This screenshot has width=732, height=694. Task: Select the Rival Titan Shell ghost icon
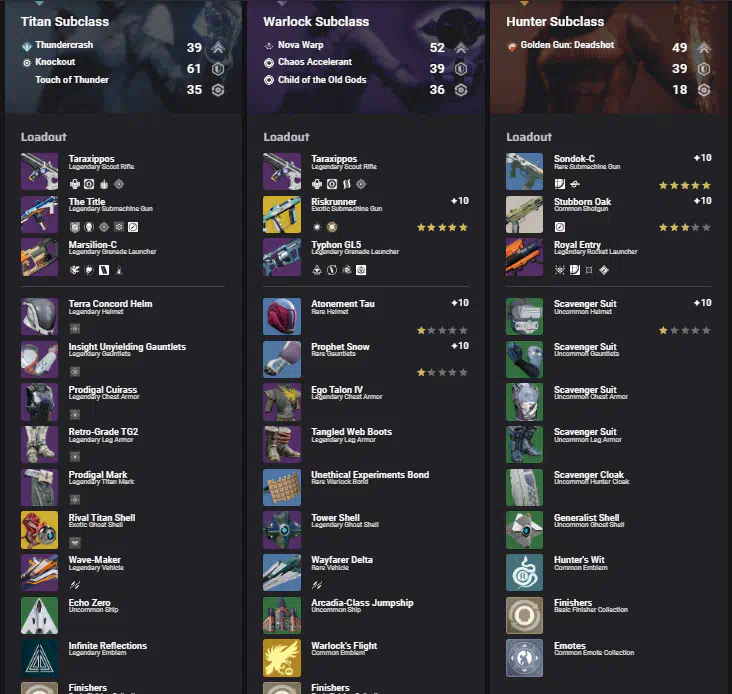tap(39, 530)
